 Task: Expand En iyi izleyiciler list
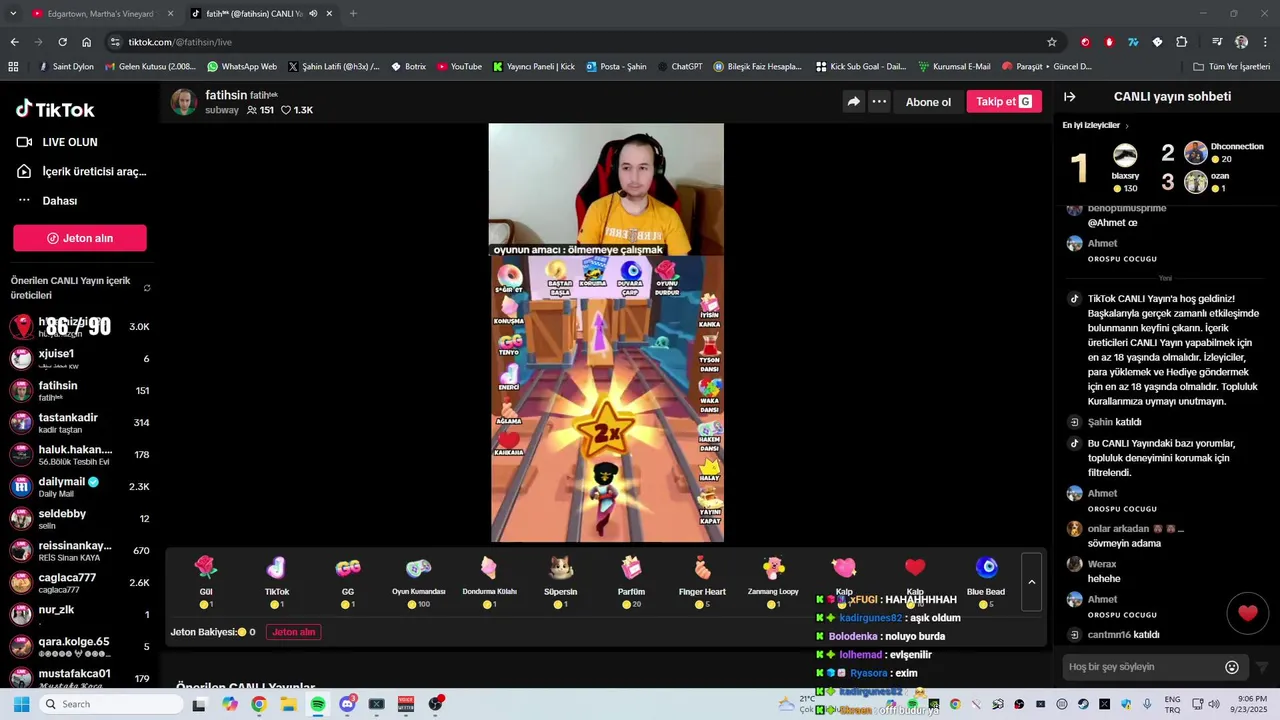click(x=1096, y=125)
